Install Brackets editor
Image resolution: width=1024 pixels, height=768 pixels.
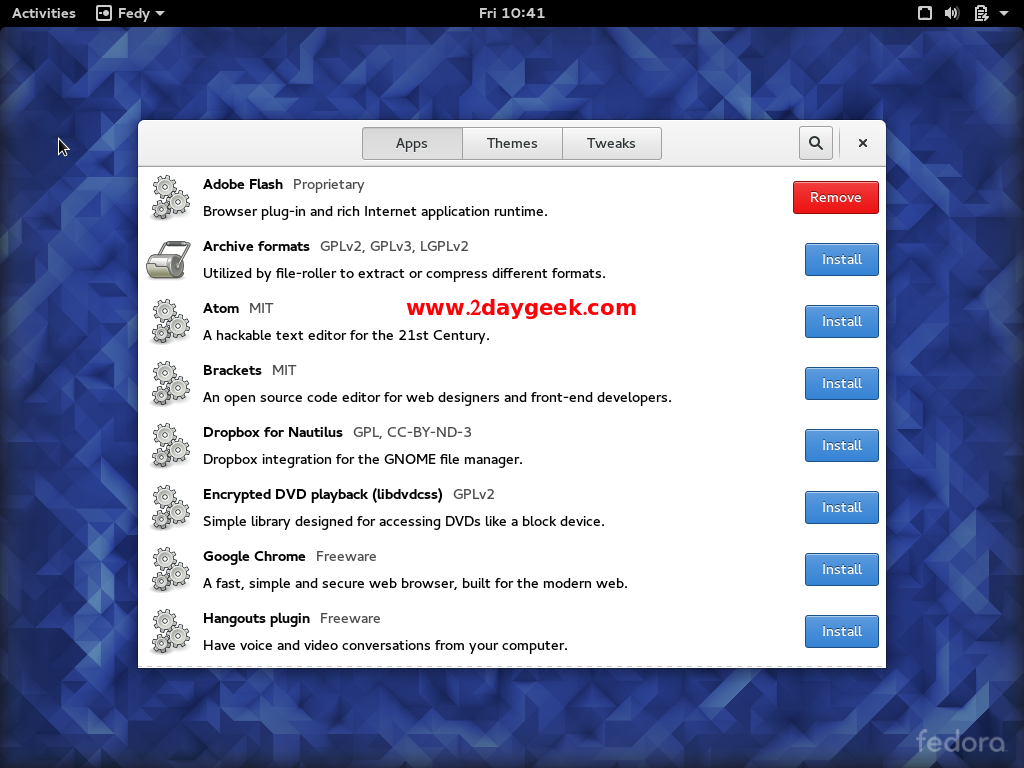point(841,383)
